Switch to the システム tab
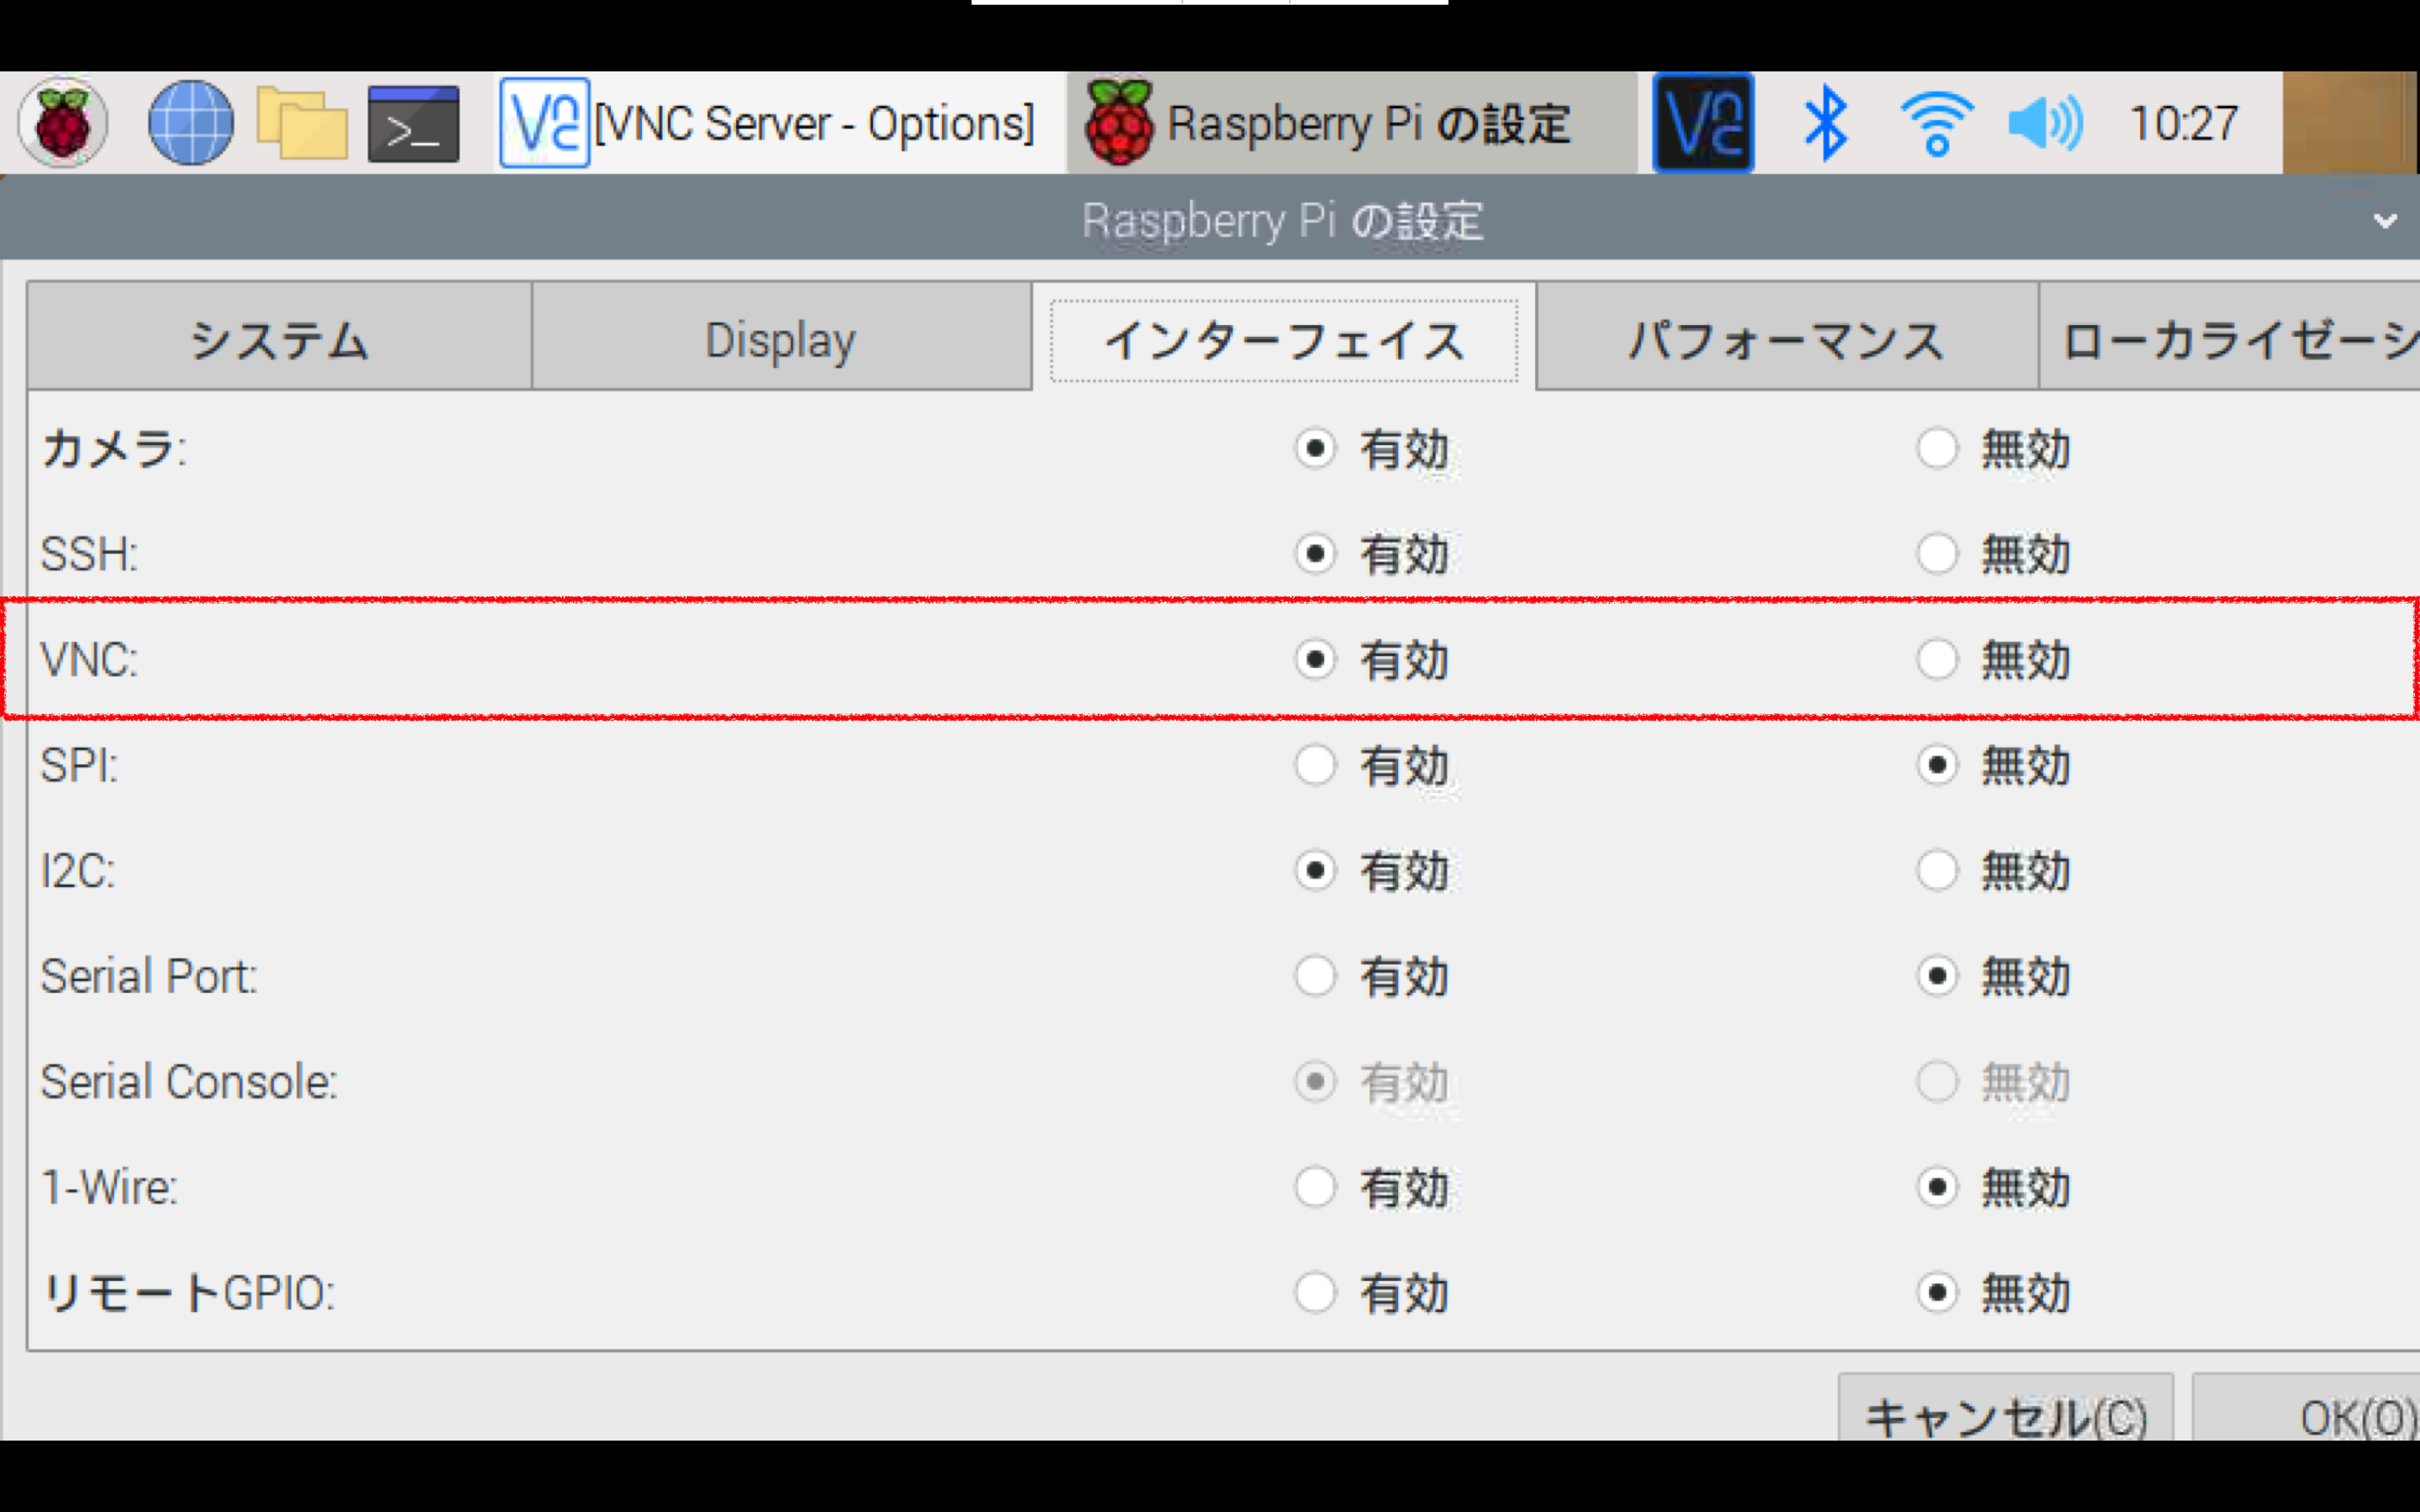 tap(279, 338)
